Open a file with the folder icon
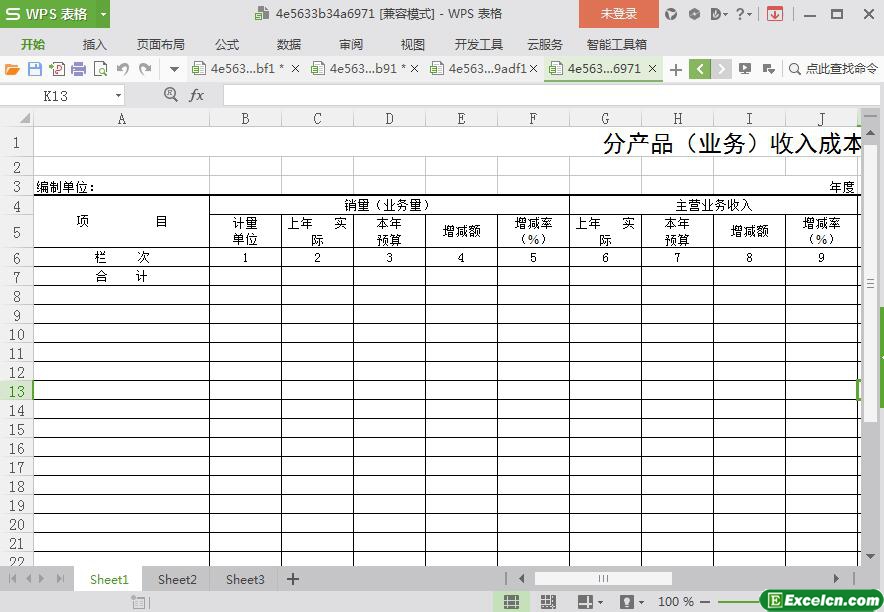Screen dimensions: 884x612 click(x=12, y=69)
